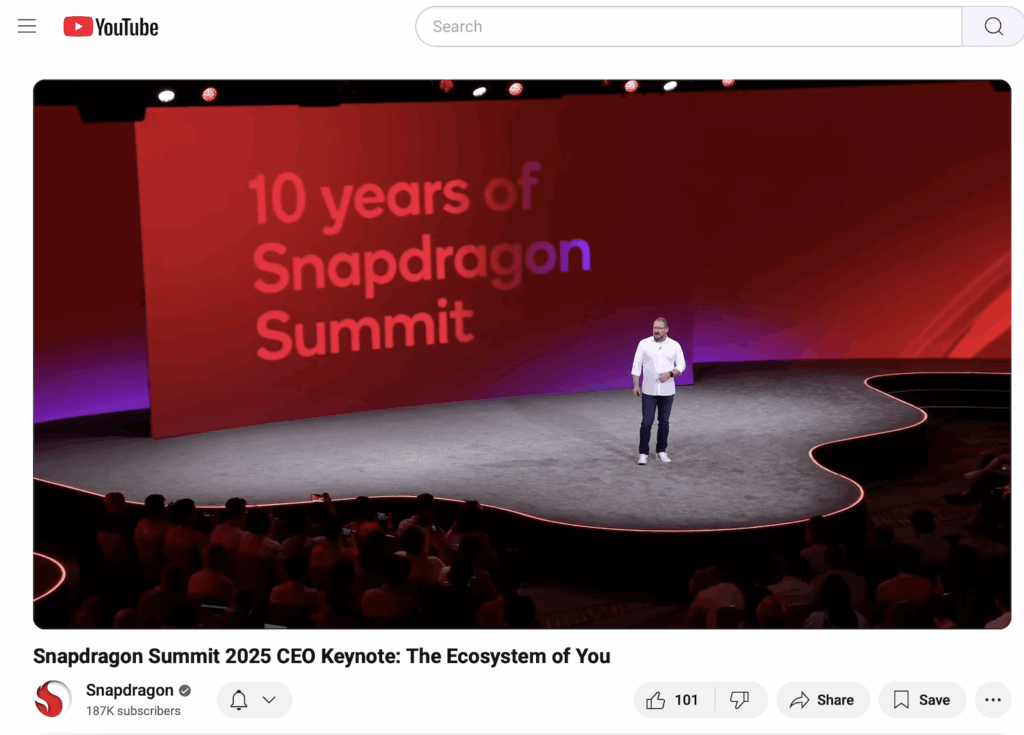Click the video title Snapdragon Summit 2025

click(321, 656)
